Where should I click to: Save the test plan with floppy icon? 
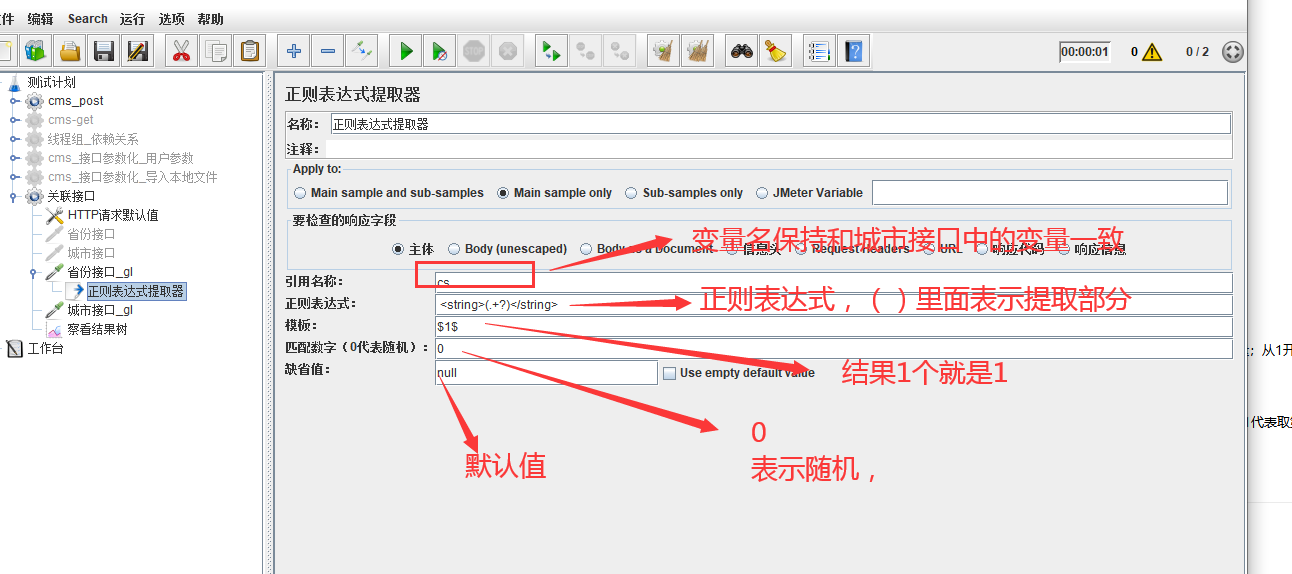[103, 51]
